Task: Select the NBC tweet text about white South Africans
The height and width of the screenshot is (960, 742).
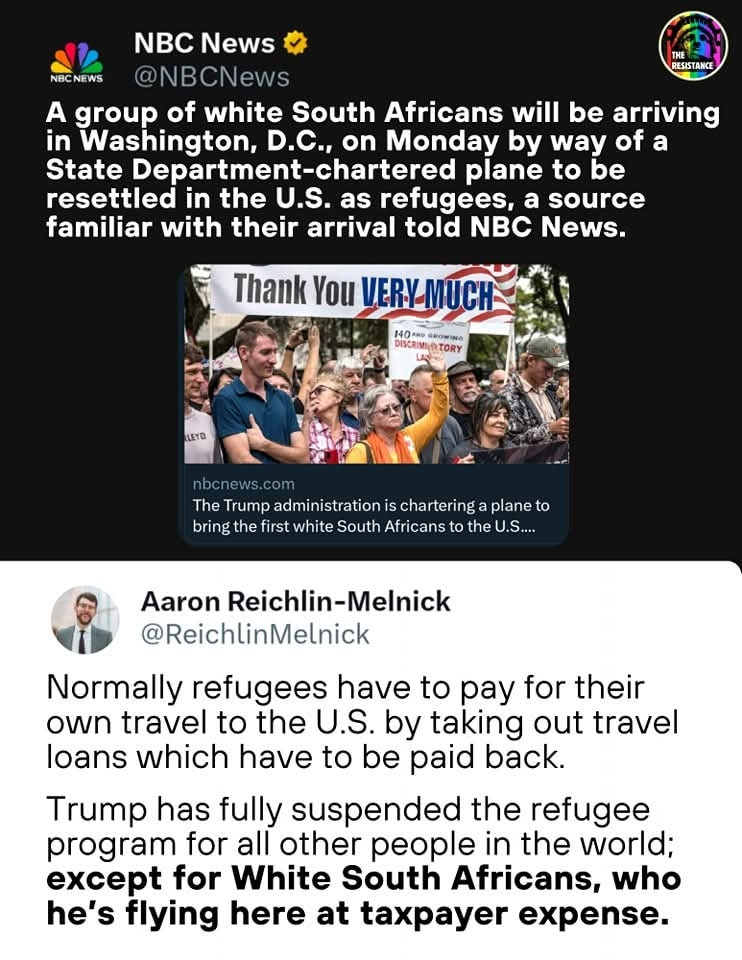Action: coord(383,170)
